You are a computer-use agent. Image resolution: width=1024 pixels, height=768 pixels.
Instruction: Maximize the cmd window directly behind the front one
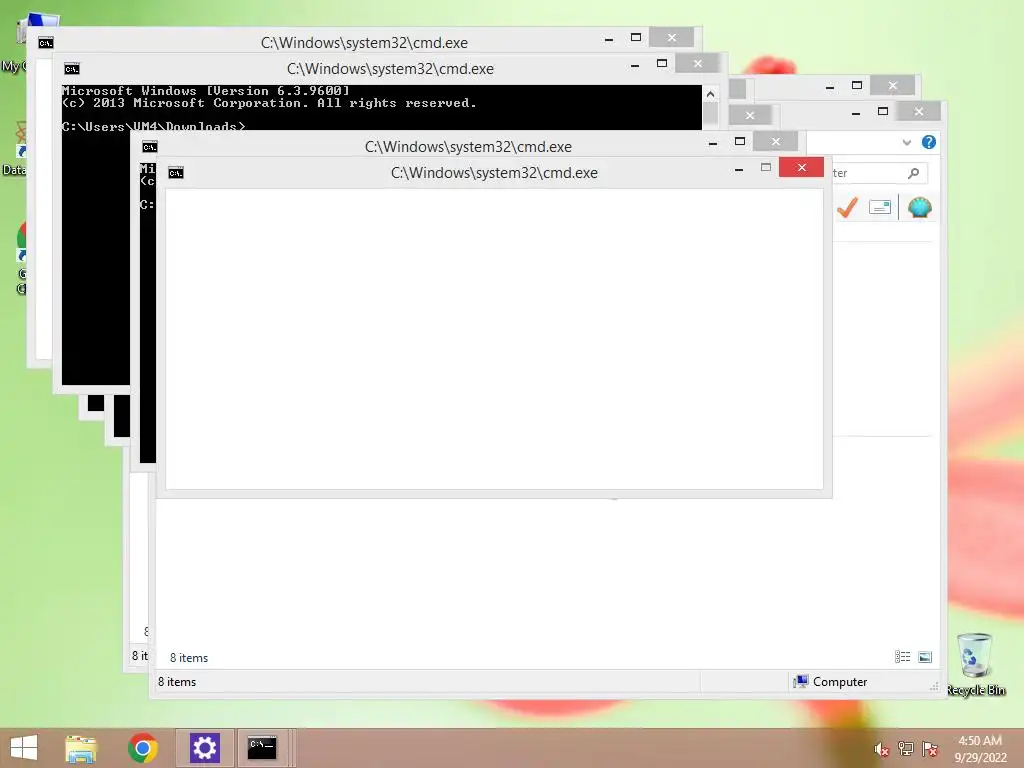pyautogui.click(x=740, y=142)
